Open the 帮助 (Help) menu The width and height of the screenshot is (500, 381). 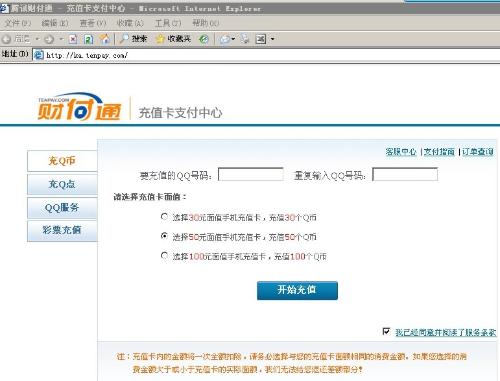click(x=206, y=23)
